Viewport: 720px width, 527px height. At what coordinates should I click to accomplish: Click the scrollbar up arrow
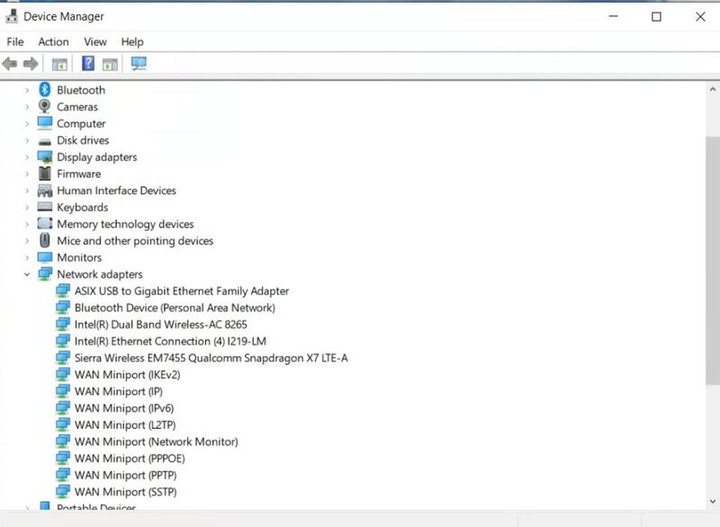713,90
